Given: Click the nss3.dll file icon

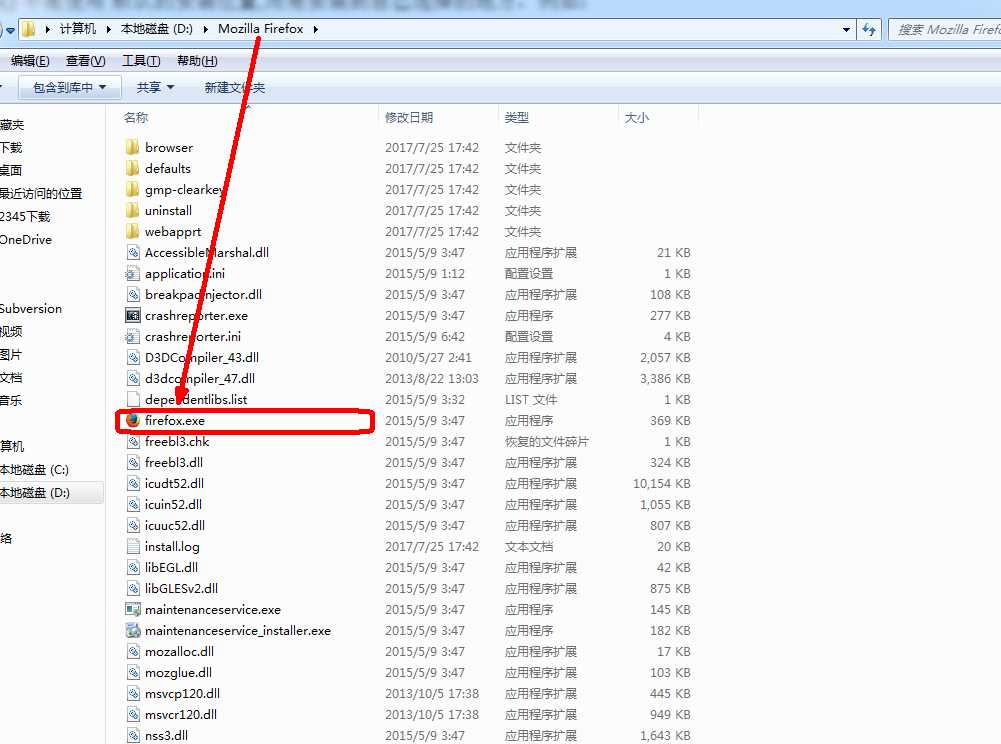Looking at the screenshot, I should tap(132, 735).
